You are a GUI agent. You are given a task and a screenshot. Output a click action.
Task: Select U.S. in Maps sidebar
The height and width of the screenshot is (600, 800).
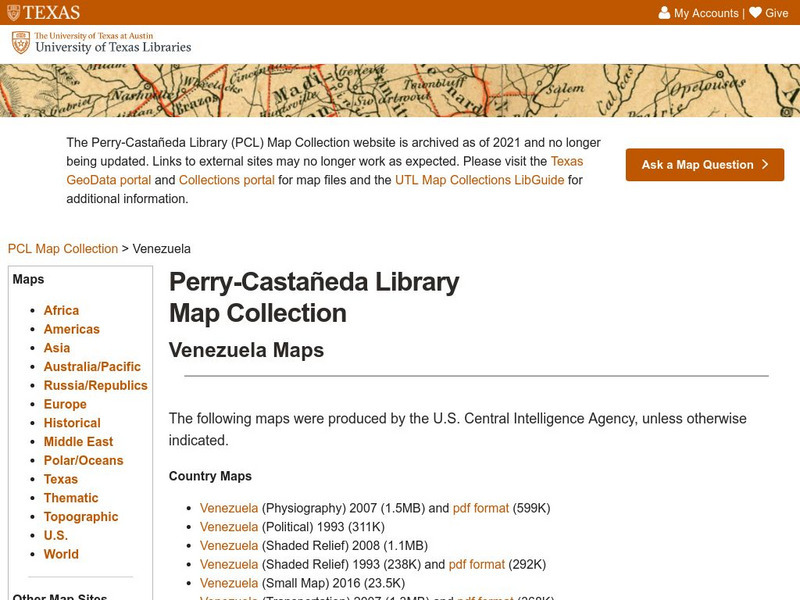pos(56,536)
